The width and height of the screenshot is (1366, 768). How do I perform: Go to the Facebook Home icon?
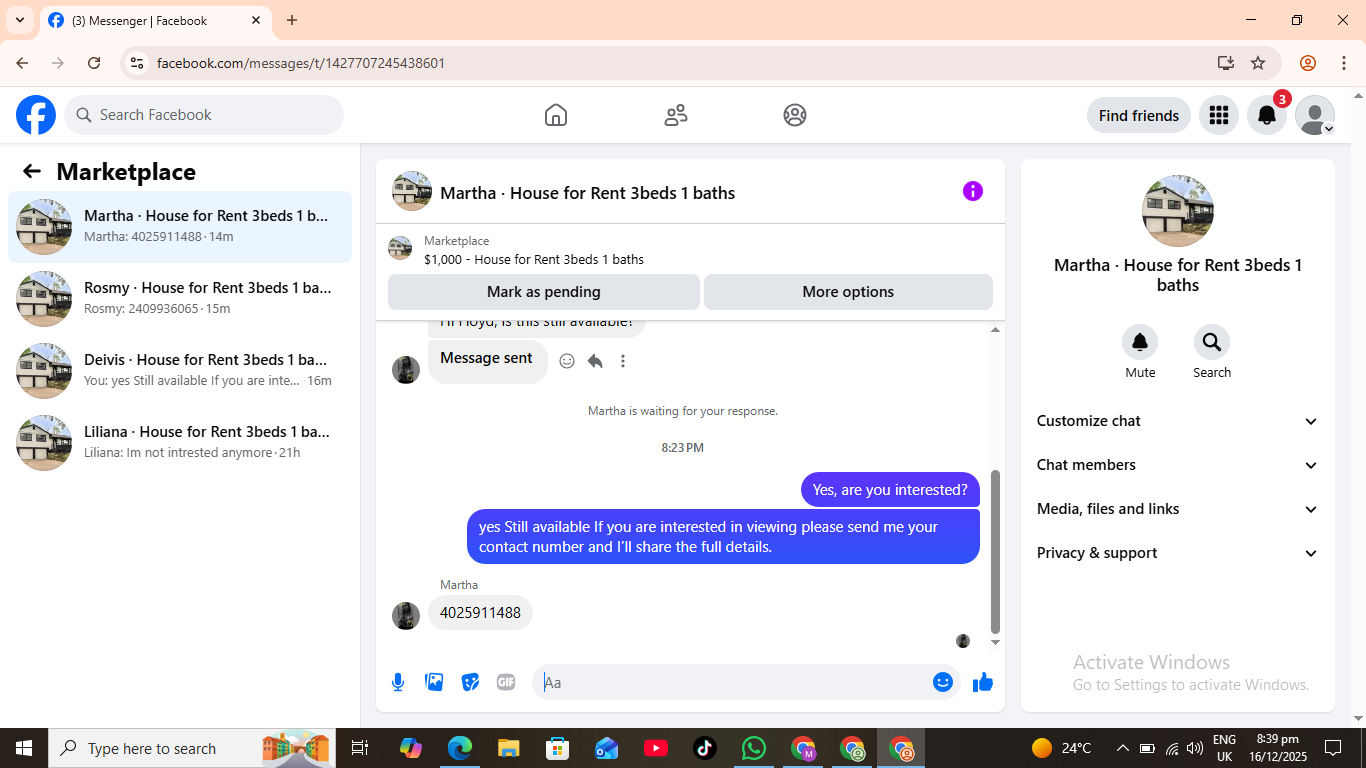tap(556, 115)
